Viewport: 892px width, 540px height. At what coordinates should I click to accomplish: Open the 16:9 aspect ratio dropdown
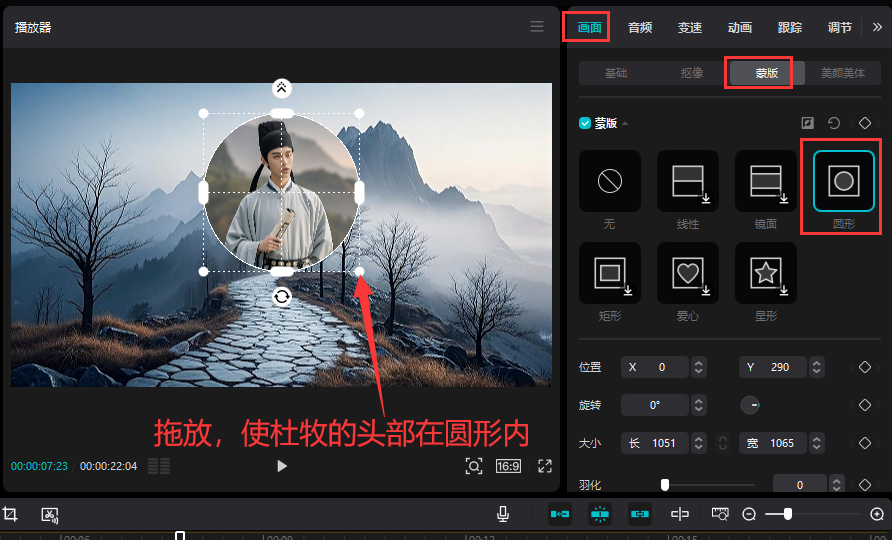508,466
